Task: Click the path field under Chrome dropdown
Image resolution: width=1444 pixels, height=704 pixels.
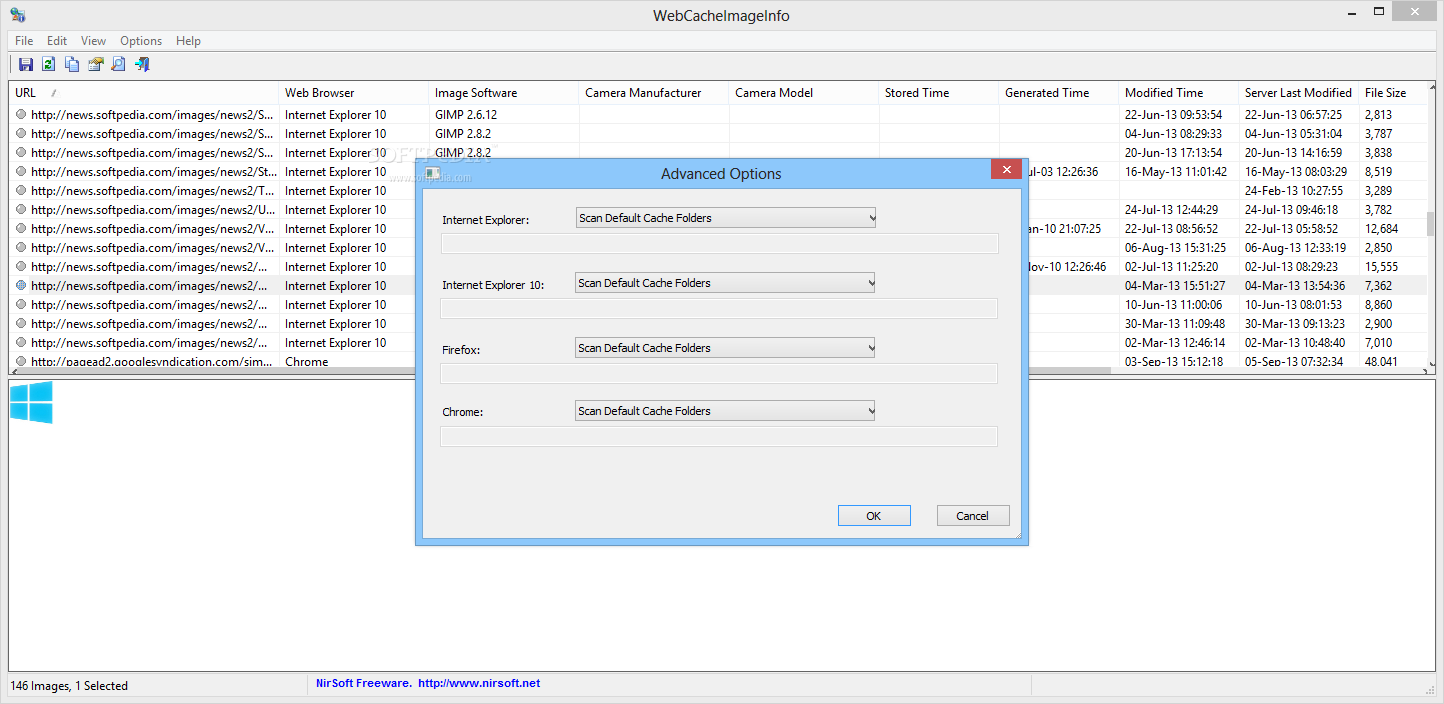Action: [719, 437]
